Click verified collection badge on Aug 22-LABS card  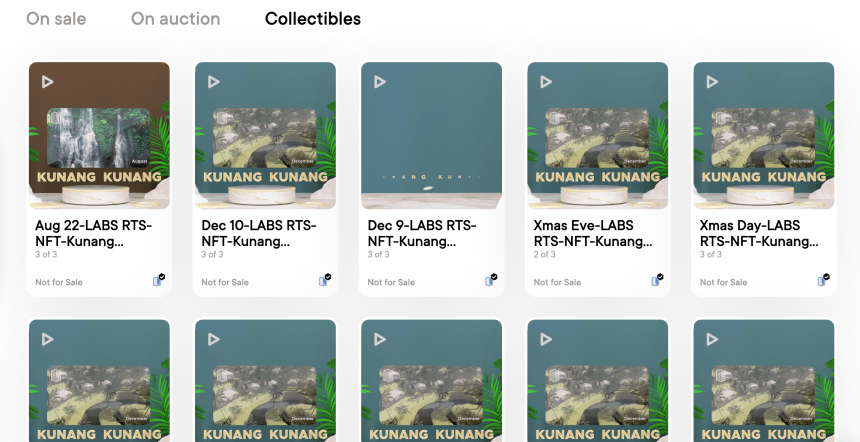pos(158,280)
